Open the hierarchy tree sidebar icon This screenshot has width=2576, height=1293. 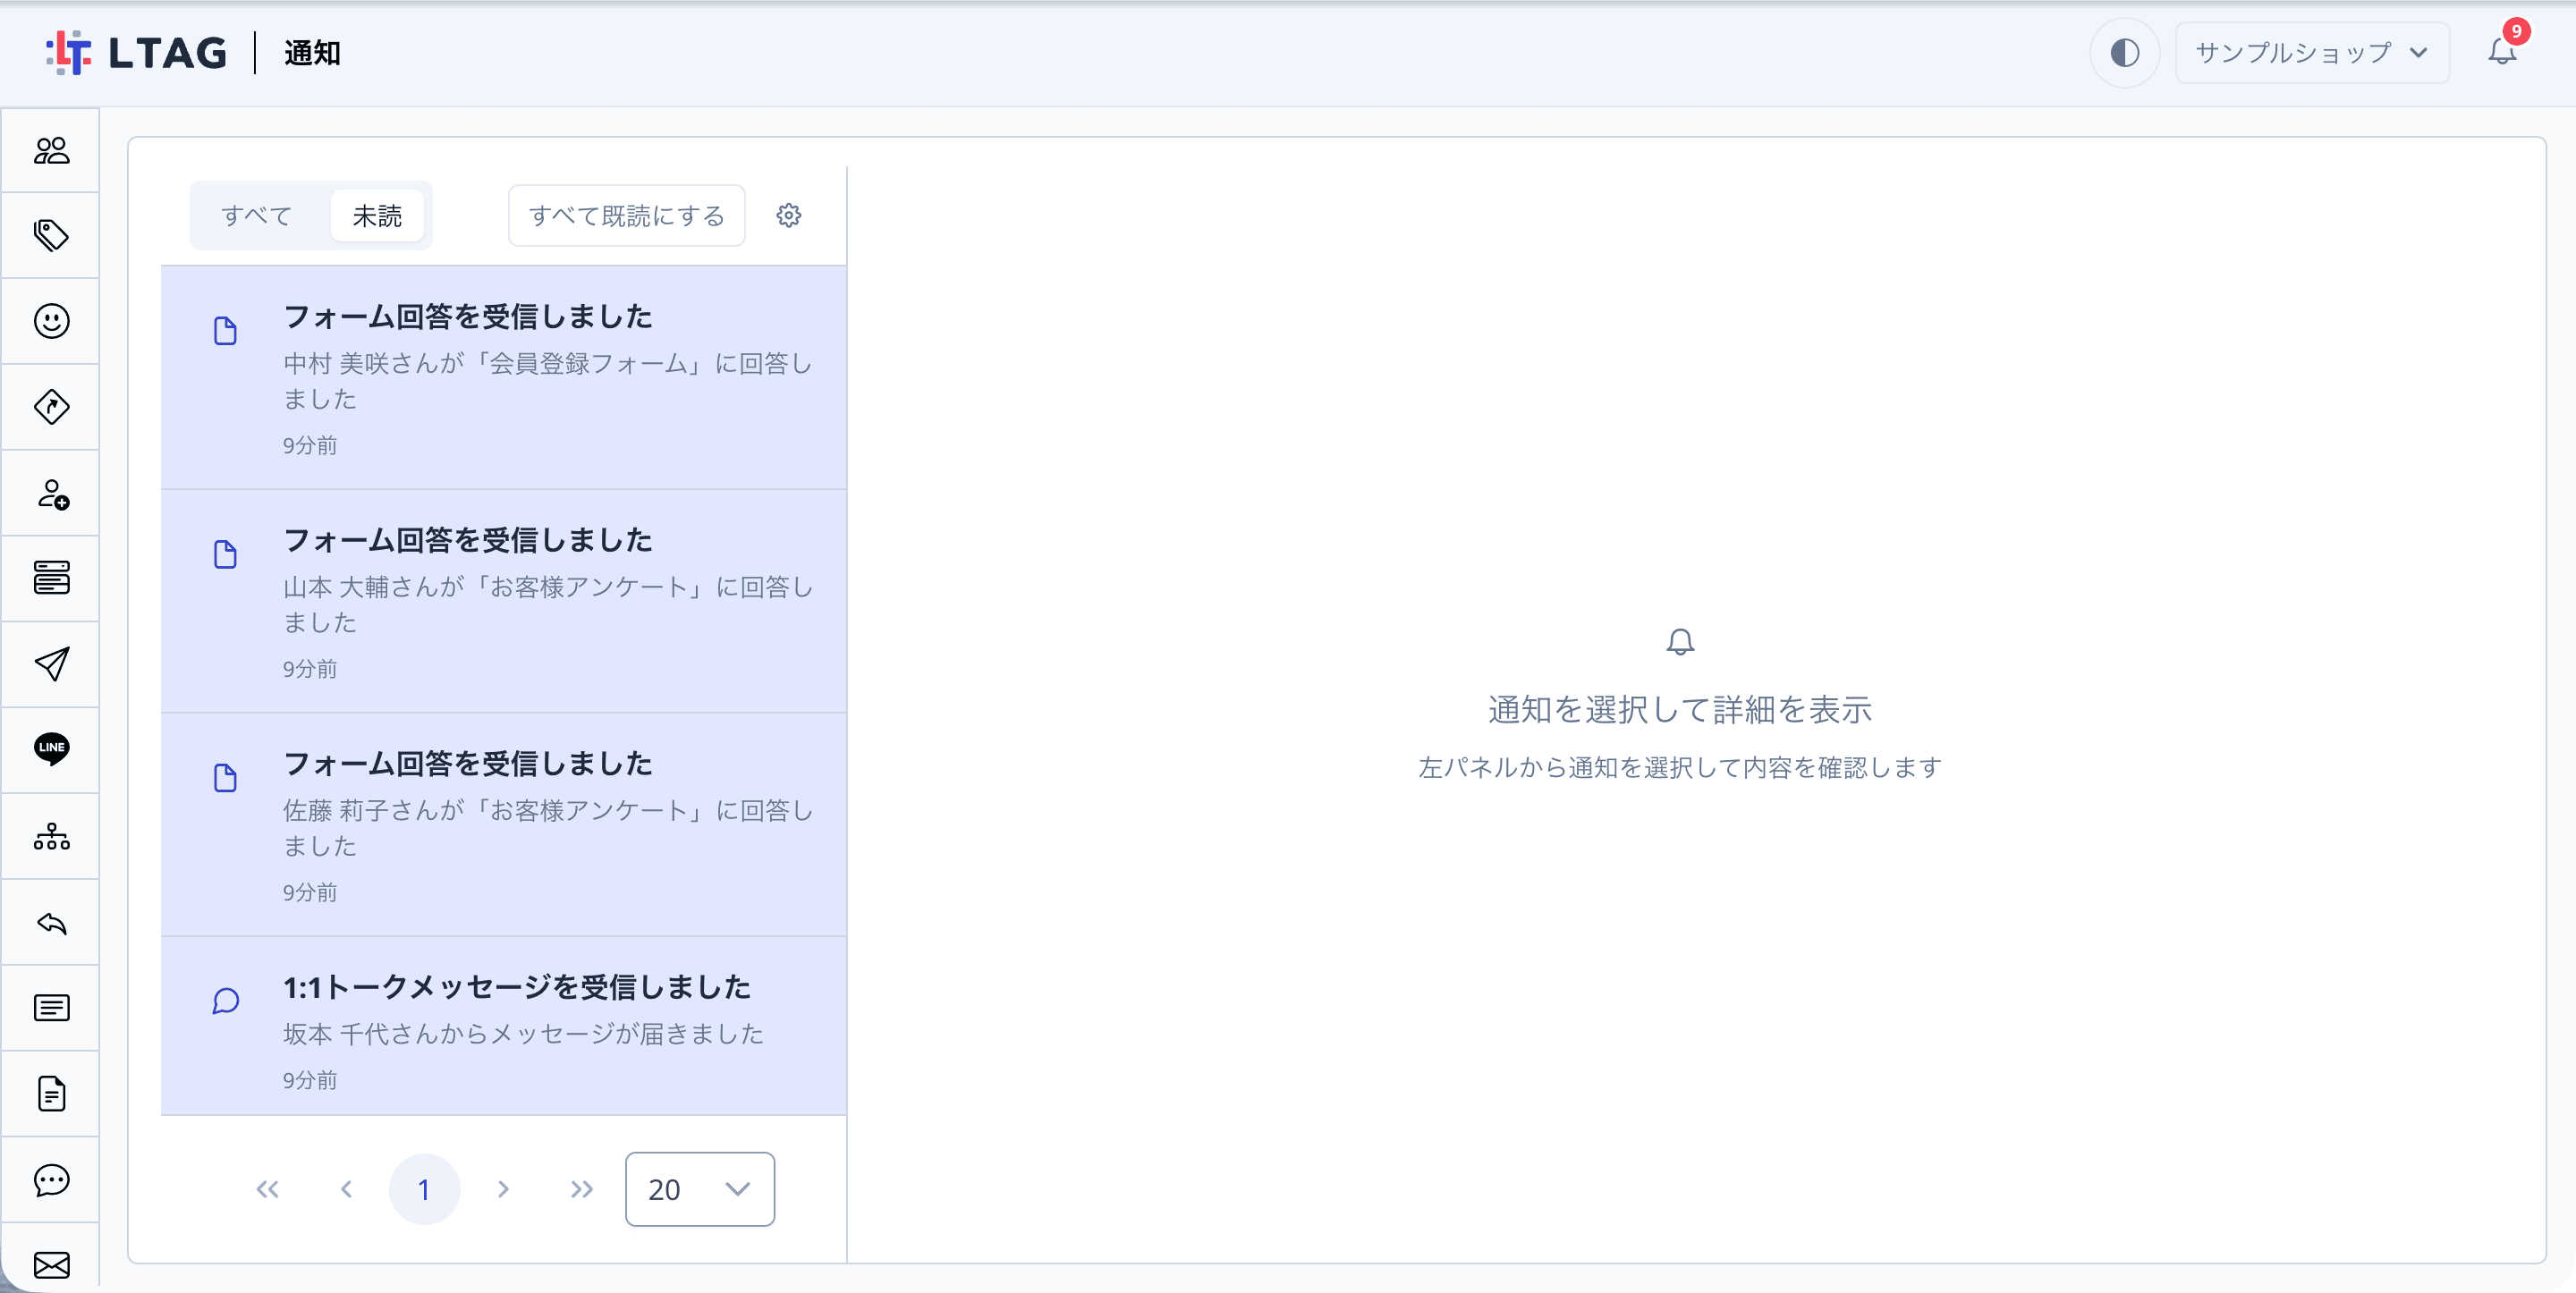pyautogui.click(x=51, y=836)
